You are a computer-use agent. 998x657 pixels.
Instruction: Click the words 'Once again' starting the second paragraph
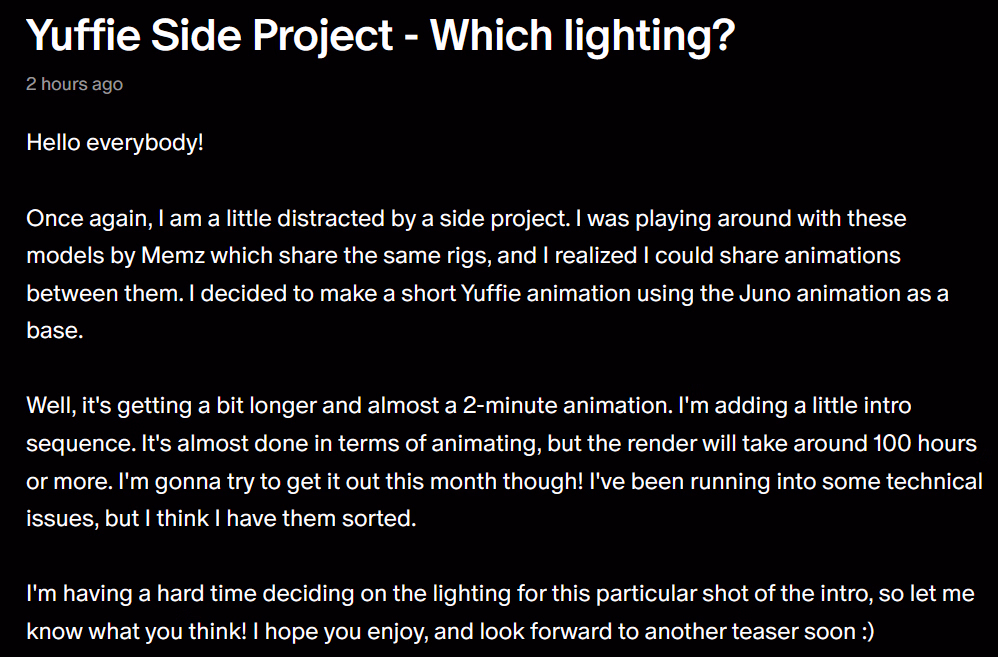click(x=89, y=219)
